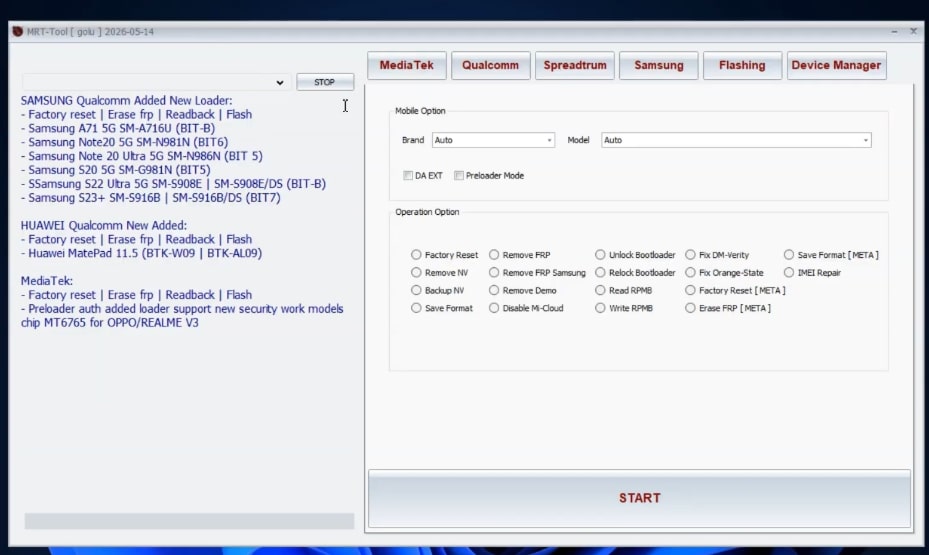Image resolution: width=929 pixels, height=555 pixels.
Task: Close the MRT-Tool window
Action: point(914,31)
